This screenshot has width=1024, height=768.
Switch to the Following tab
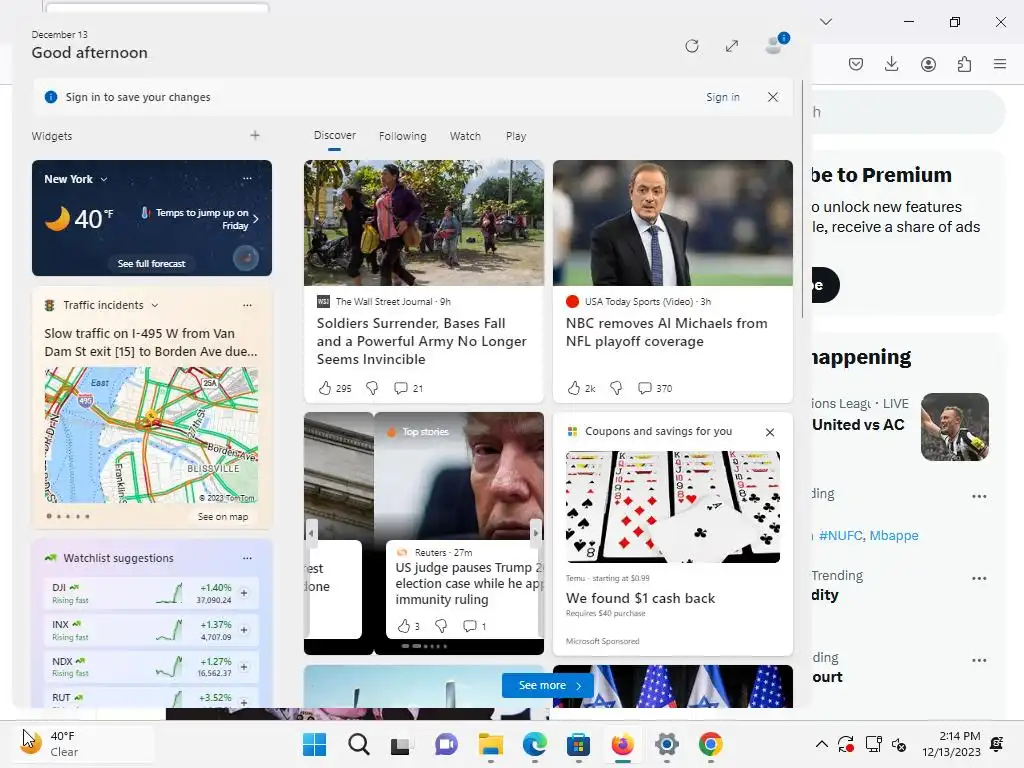pos(402,136)
